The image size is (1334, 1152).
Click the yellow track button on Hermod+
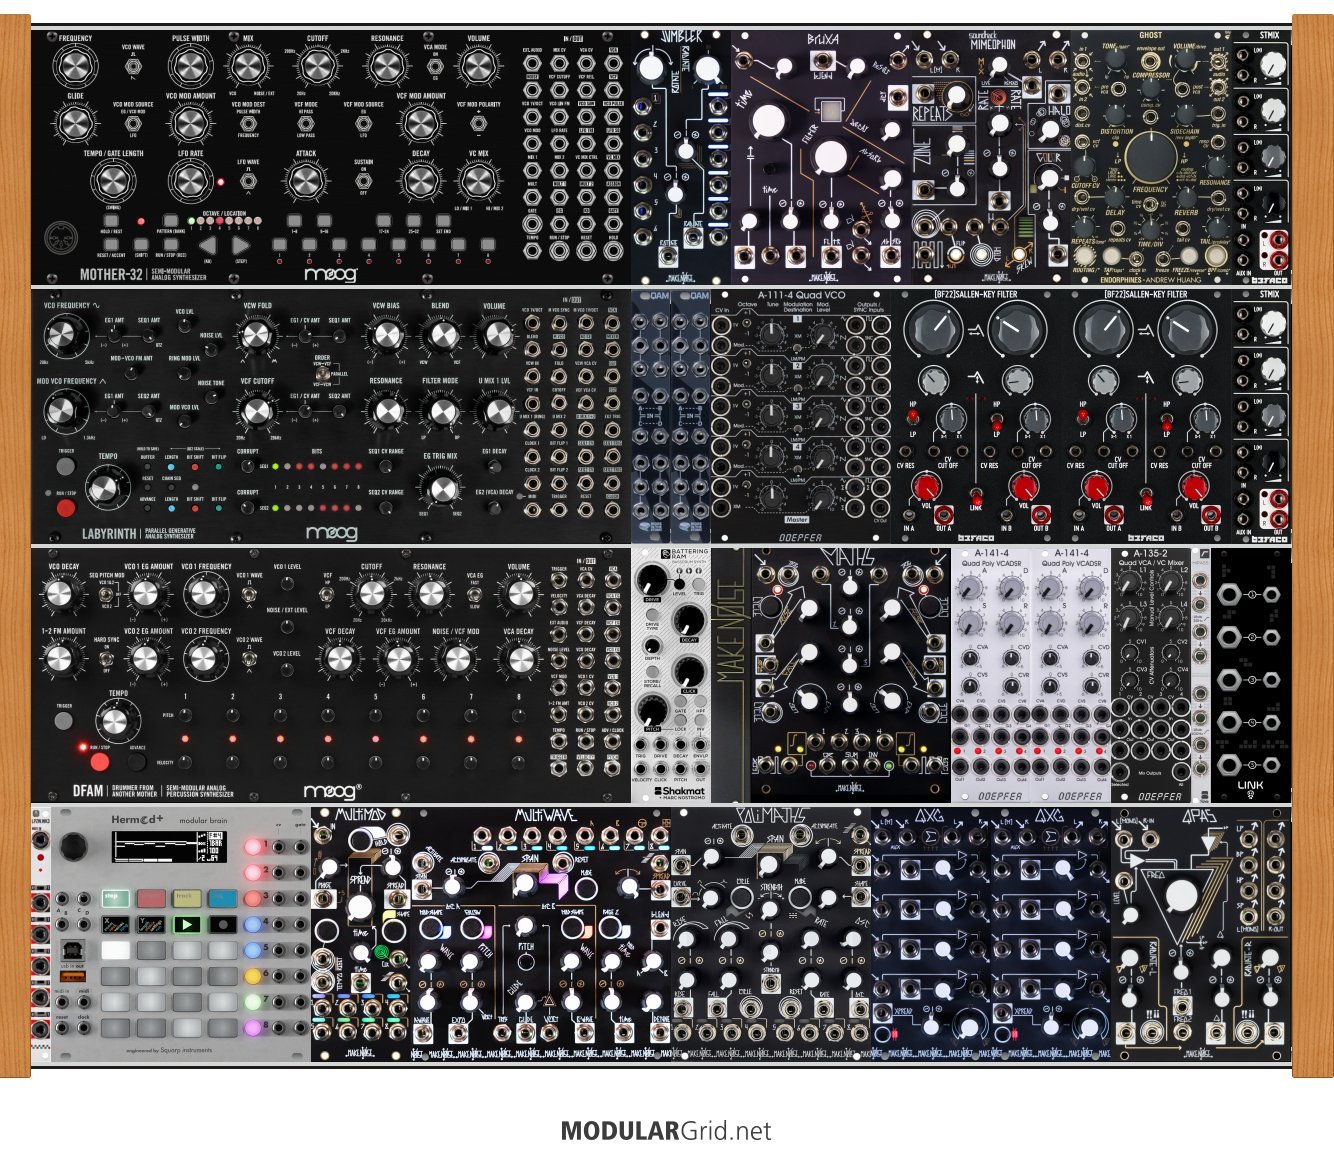187,899
